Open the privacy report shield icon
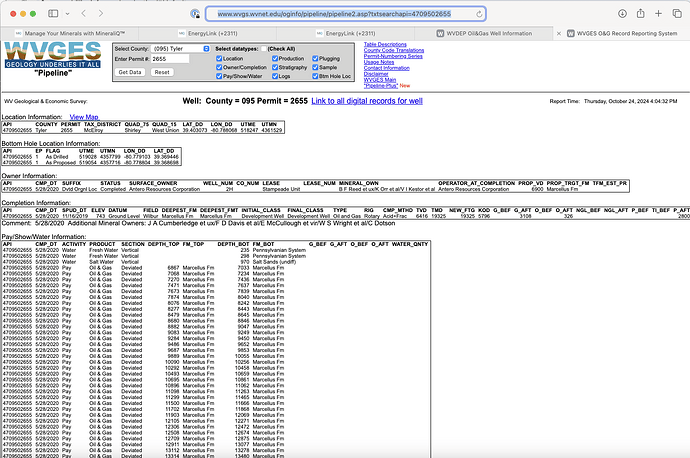The width and height of the screenshot is (690, 458). coord(195,14)
